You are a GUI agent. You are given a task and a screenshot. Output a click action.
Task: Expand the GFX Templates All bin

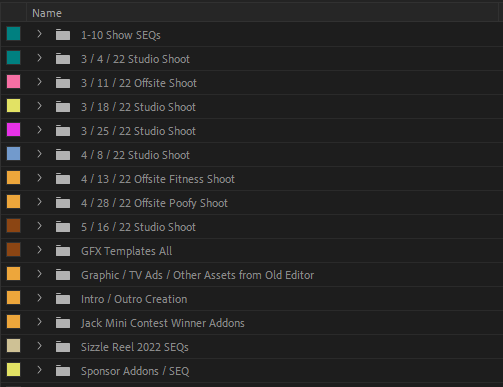tap(39, 250)
